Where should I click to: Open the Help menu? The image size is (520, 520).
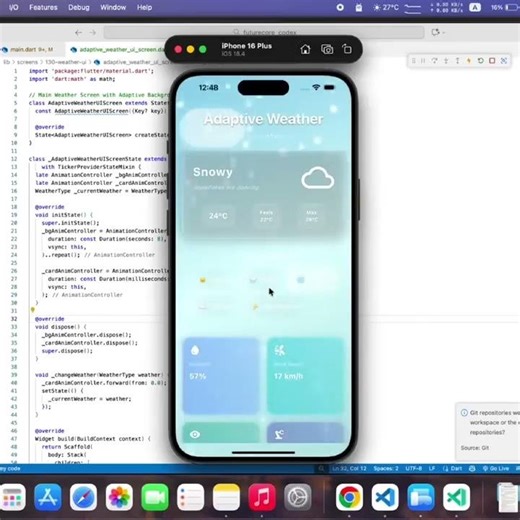point(144,7)
